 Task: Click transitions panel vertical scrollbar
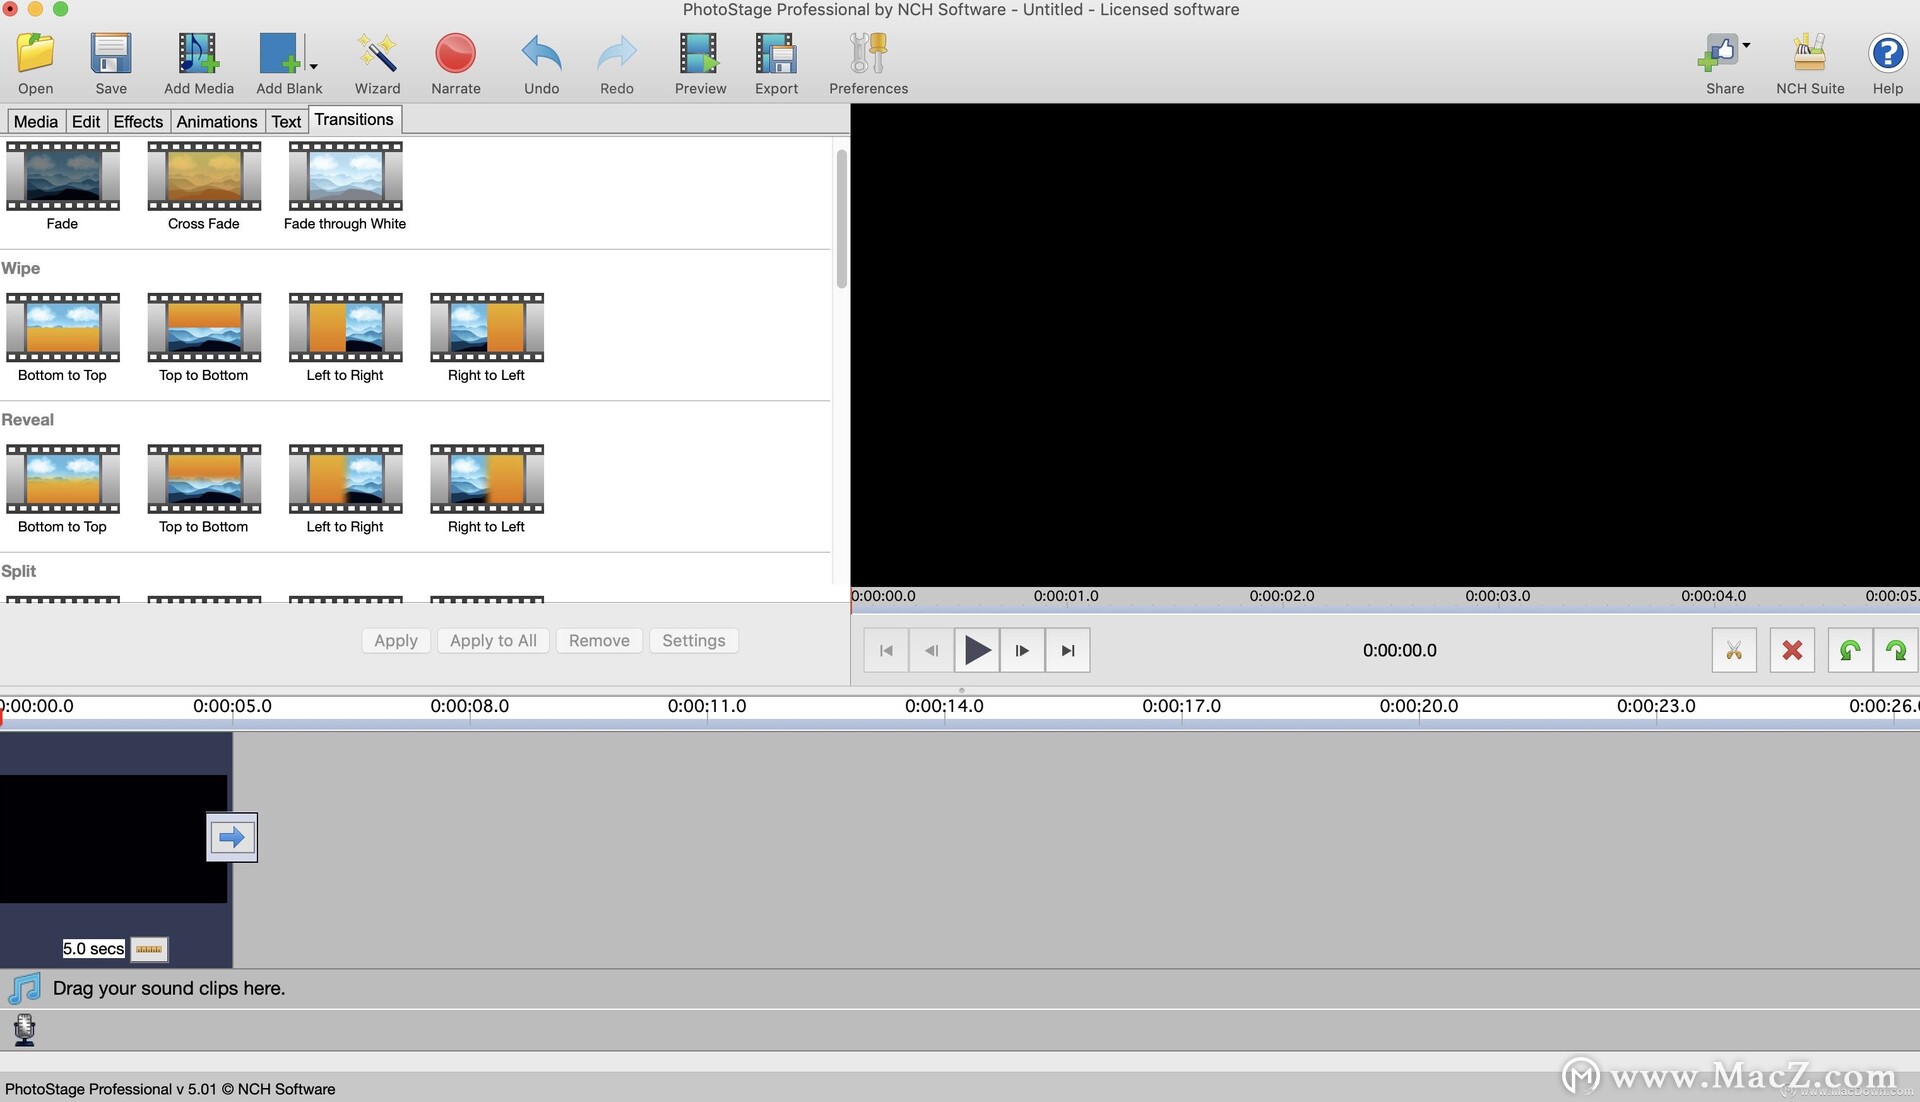pos(841,219)
